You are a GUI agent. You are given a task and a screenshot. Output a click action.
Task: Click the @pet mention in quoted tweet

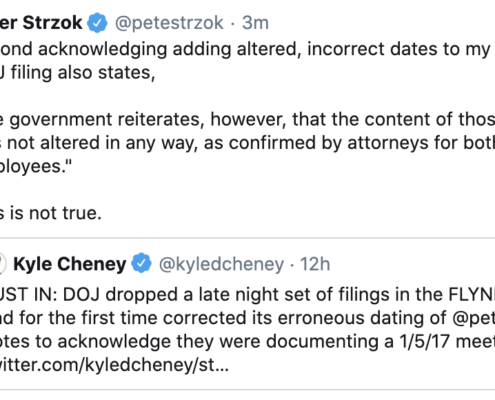click(x=474, y=318)
